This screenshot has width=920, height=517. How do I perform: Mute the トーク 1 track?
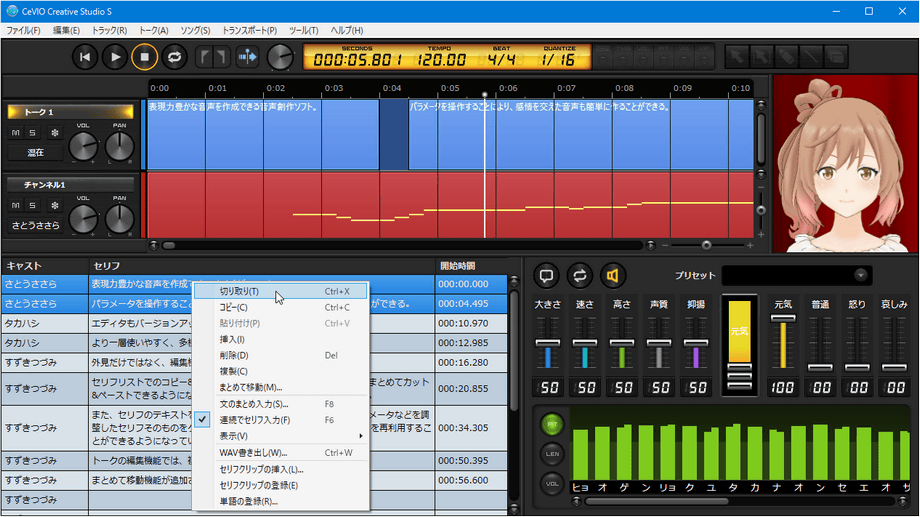[16, 132]
